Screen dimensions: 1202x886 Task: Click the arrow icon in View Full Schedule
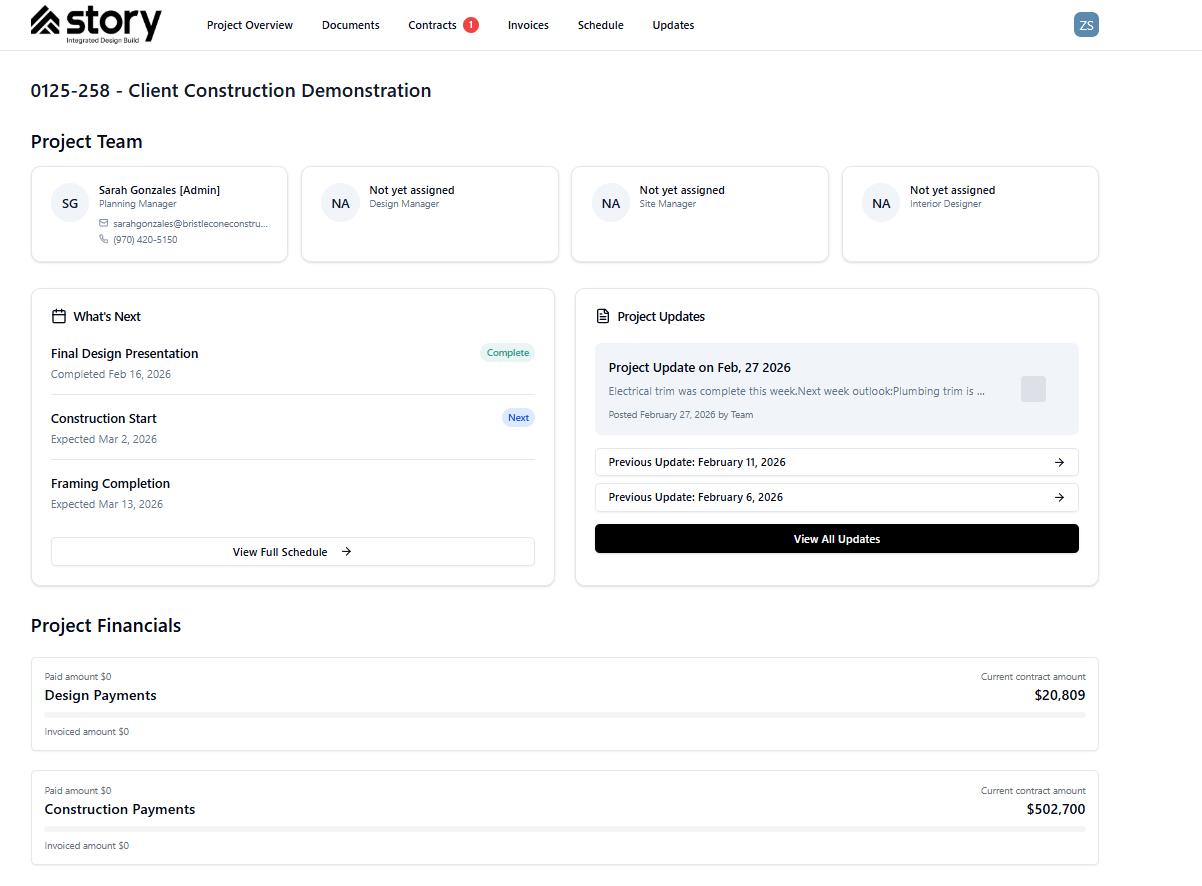pos(346,552)
